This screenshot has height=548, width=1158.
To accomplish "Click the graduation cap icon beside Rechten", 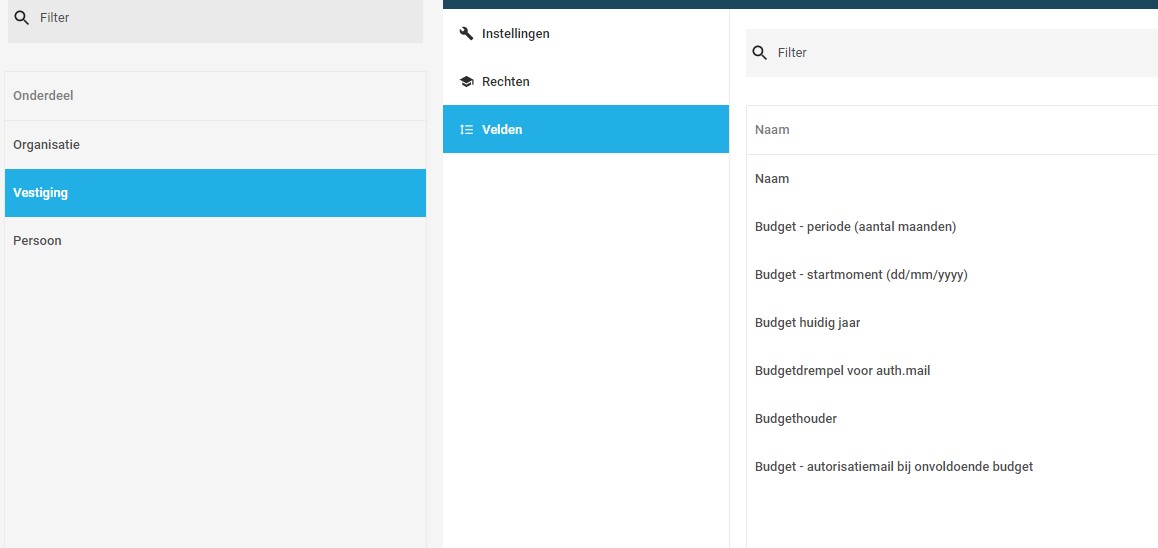I will pos(466,81).
